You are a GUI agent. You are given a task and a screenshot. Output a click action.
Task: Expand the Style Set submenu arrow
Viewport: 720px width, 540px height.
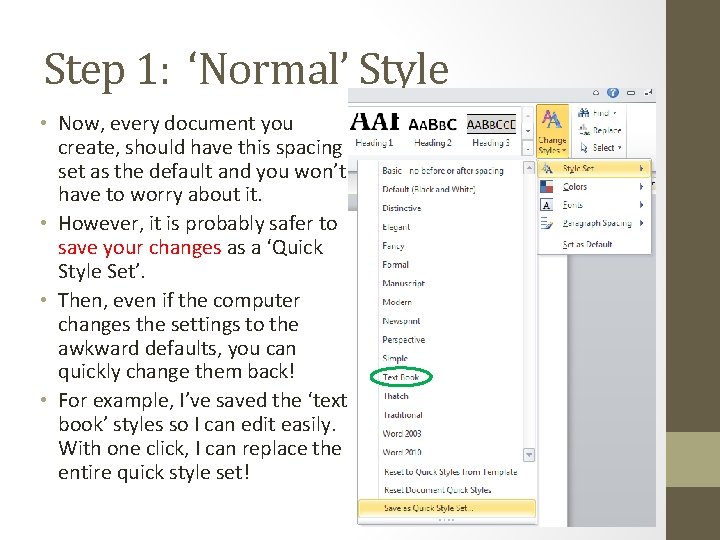tap(641, 169)
